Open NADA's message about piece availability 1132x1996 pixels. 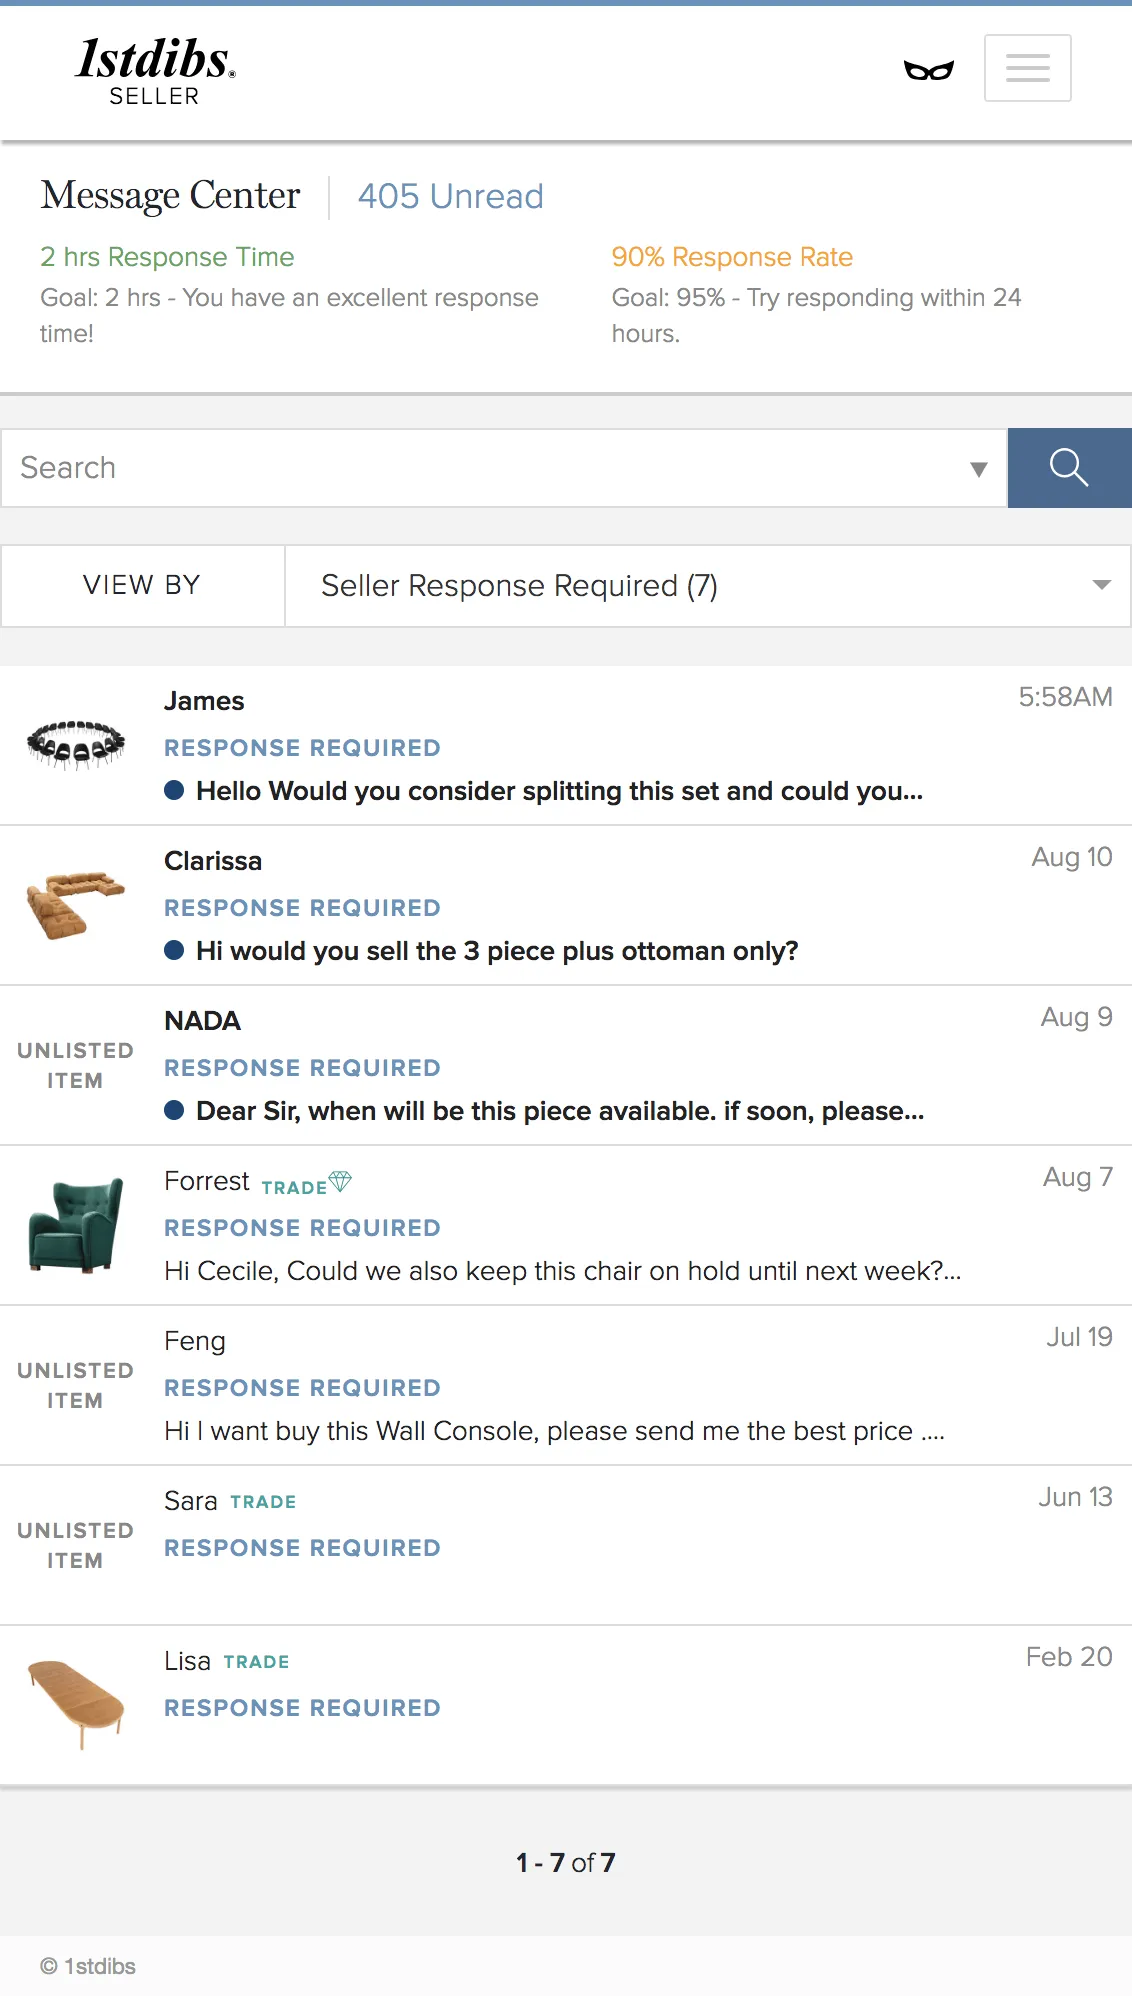click(x=566, y=1066)
